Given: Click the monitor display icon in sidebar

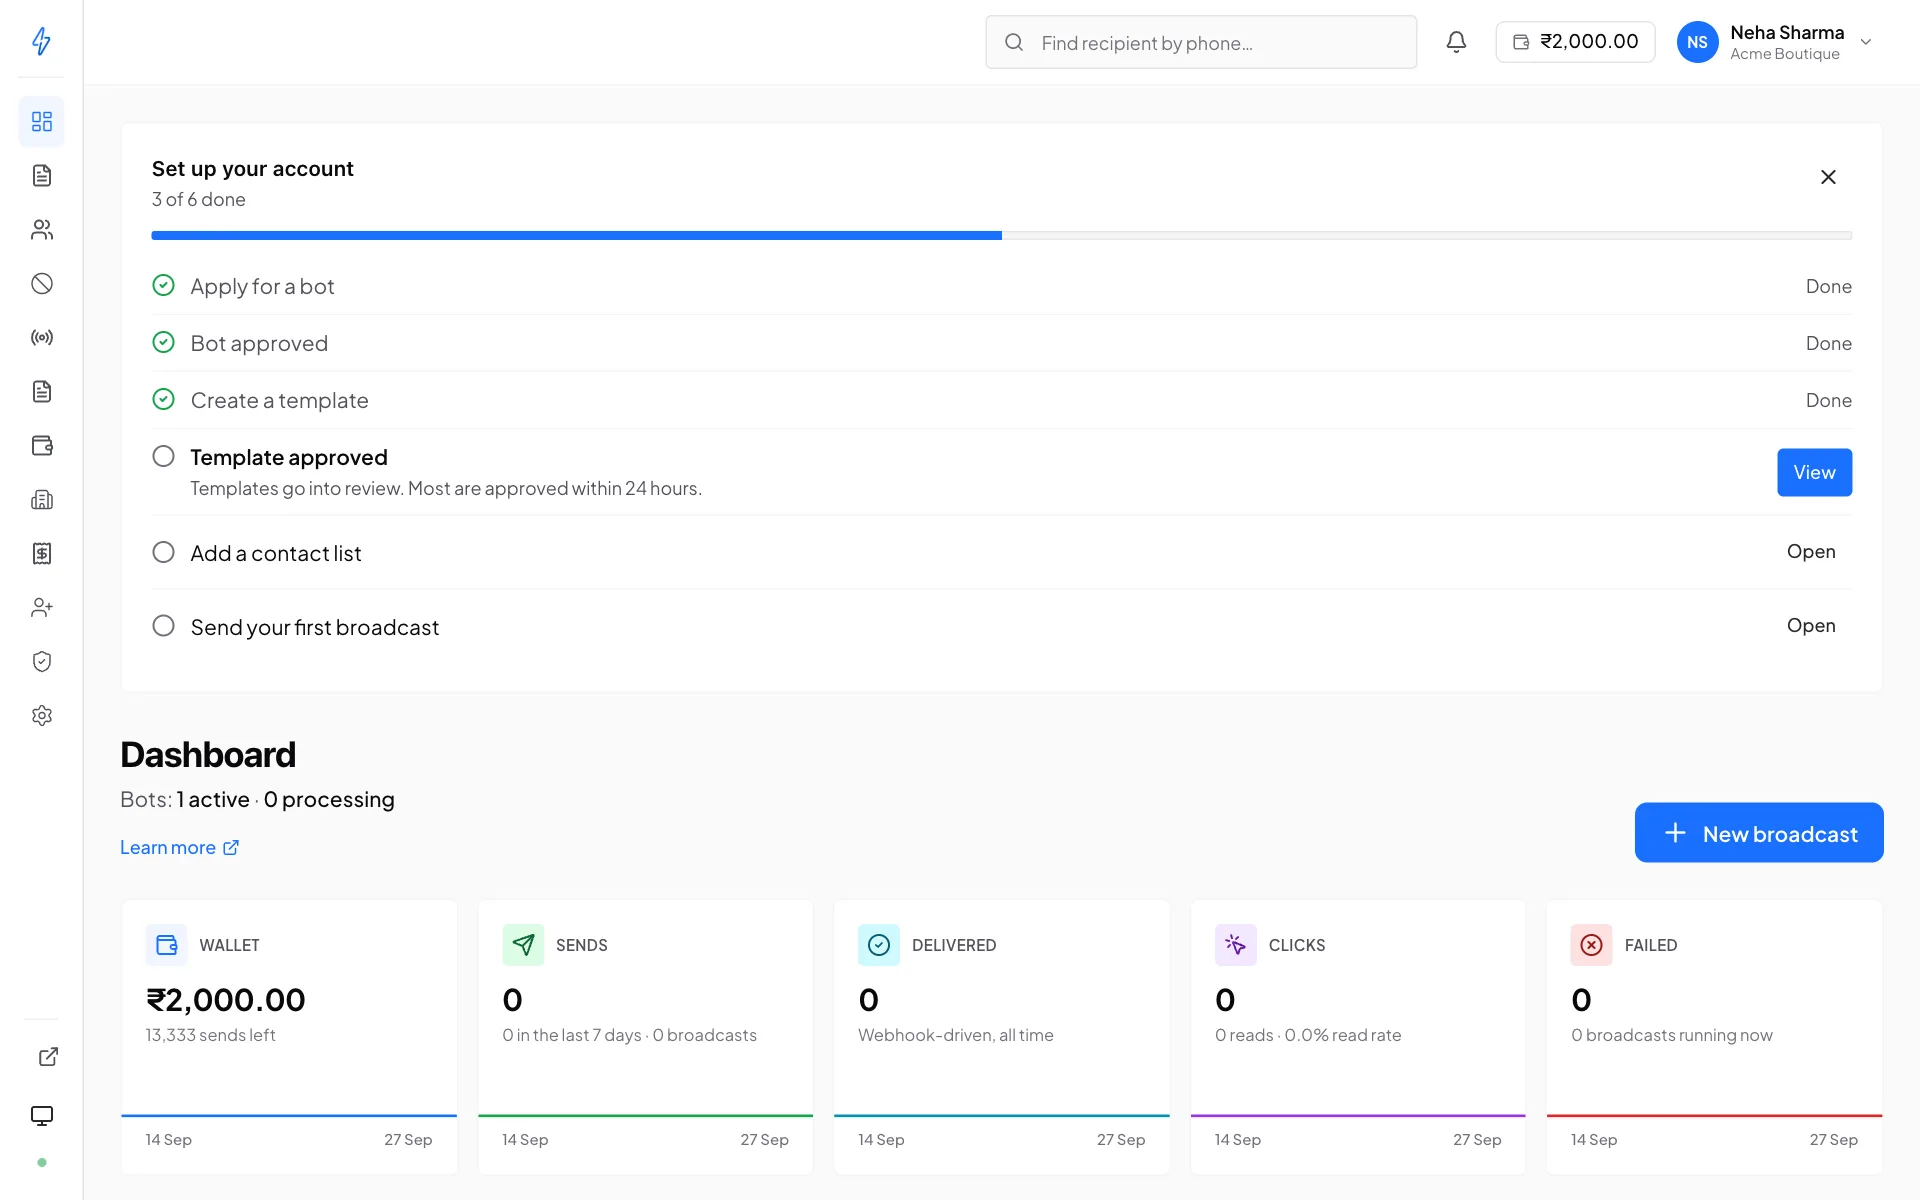Looking at the screenshot, I should pos(41,1116).
